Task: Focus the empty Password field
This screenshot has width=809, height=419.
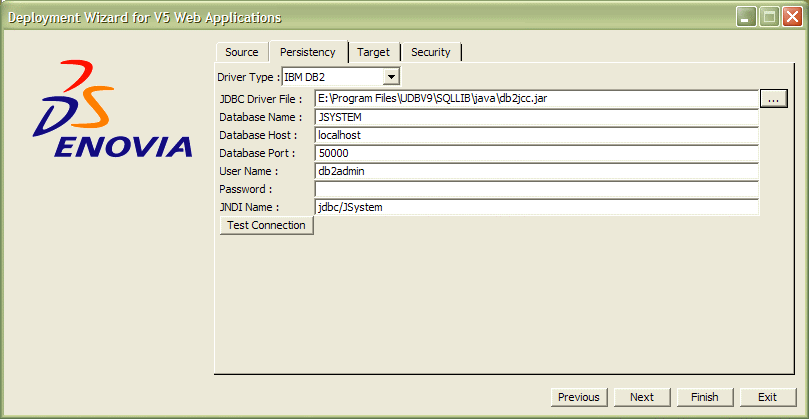Action: click(x=537, y=189)
